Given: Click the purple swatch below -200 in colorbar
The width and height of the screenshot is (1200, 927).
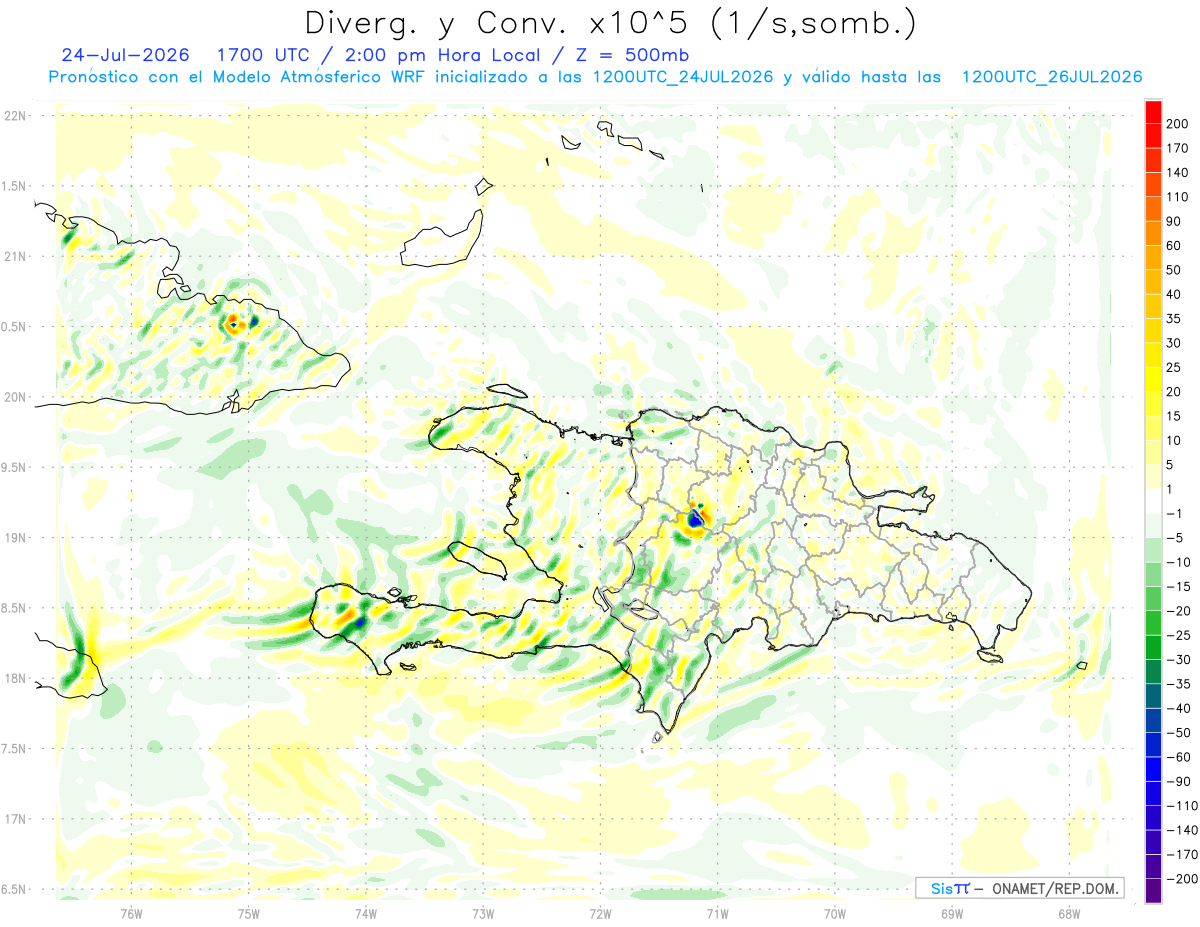Looking at the screenshot, I should 1153,890.
